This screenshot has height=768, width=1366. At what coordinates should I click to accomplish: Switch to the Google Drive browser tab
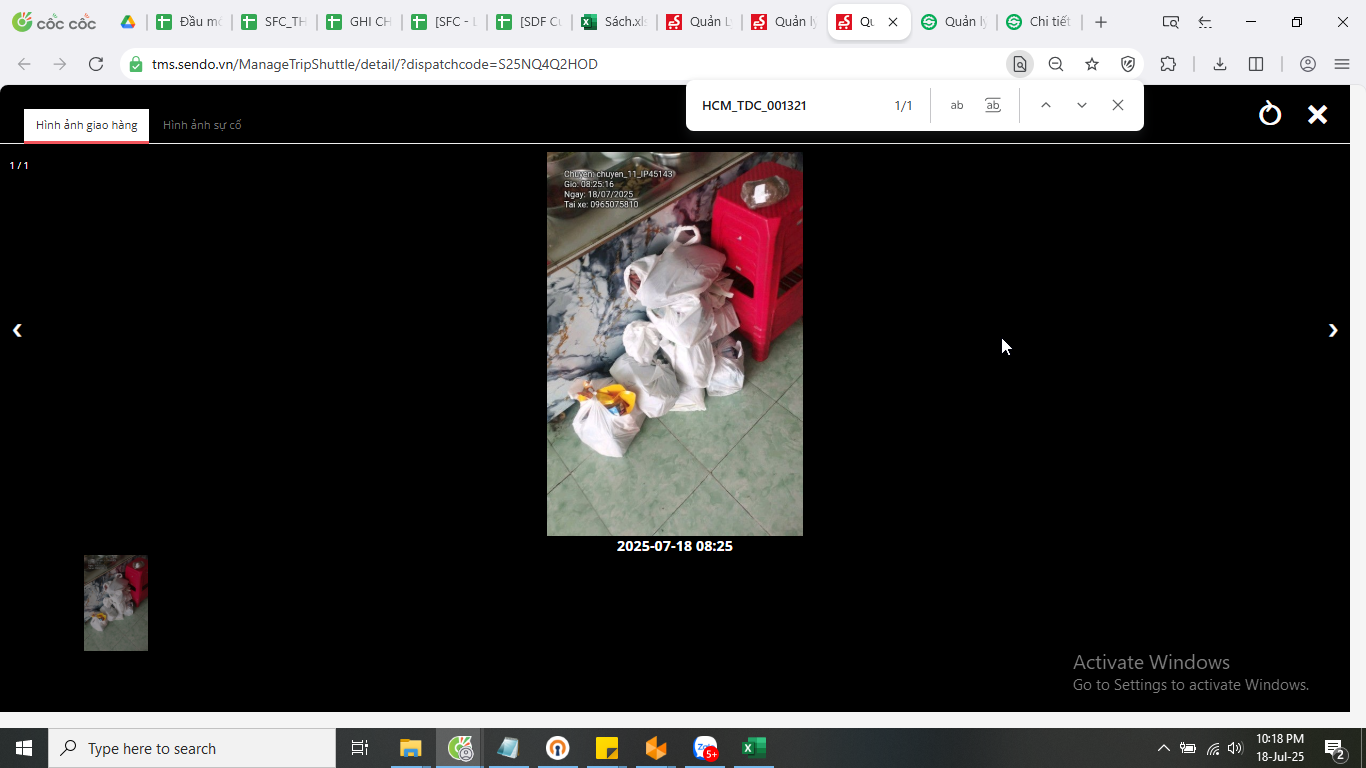click(128, 22)
